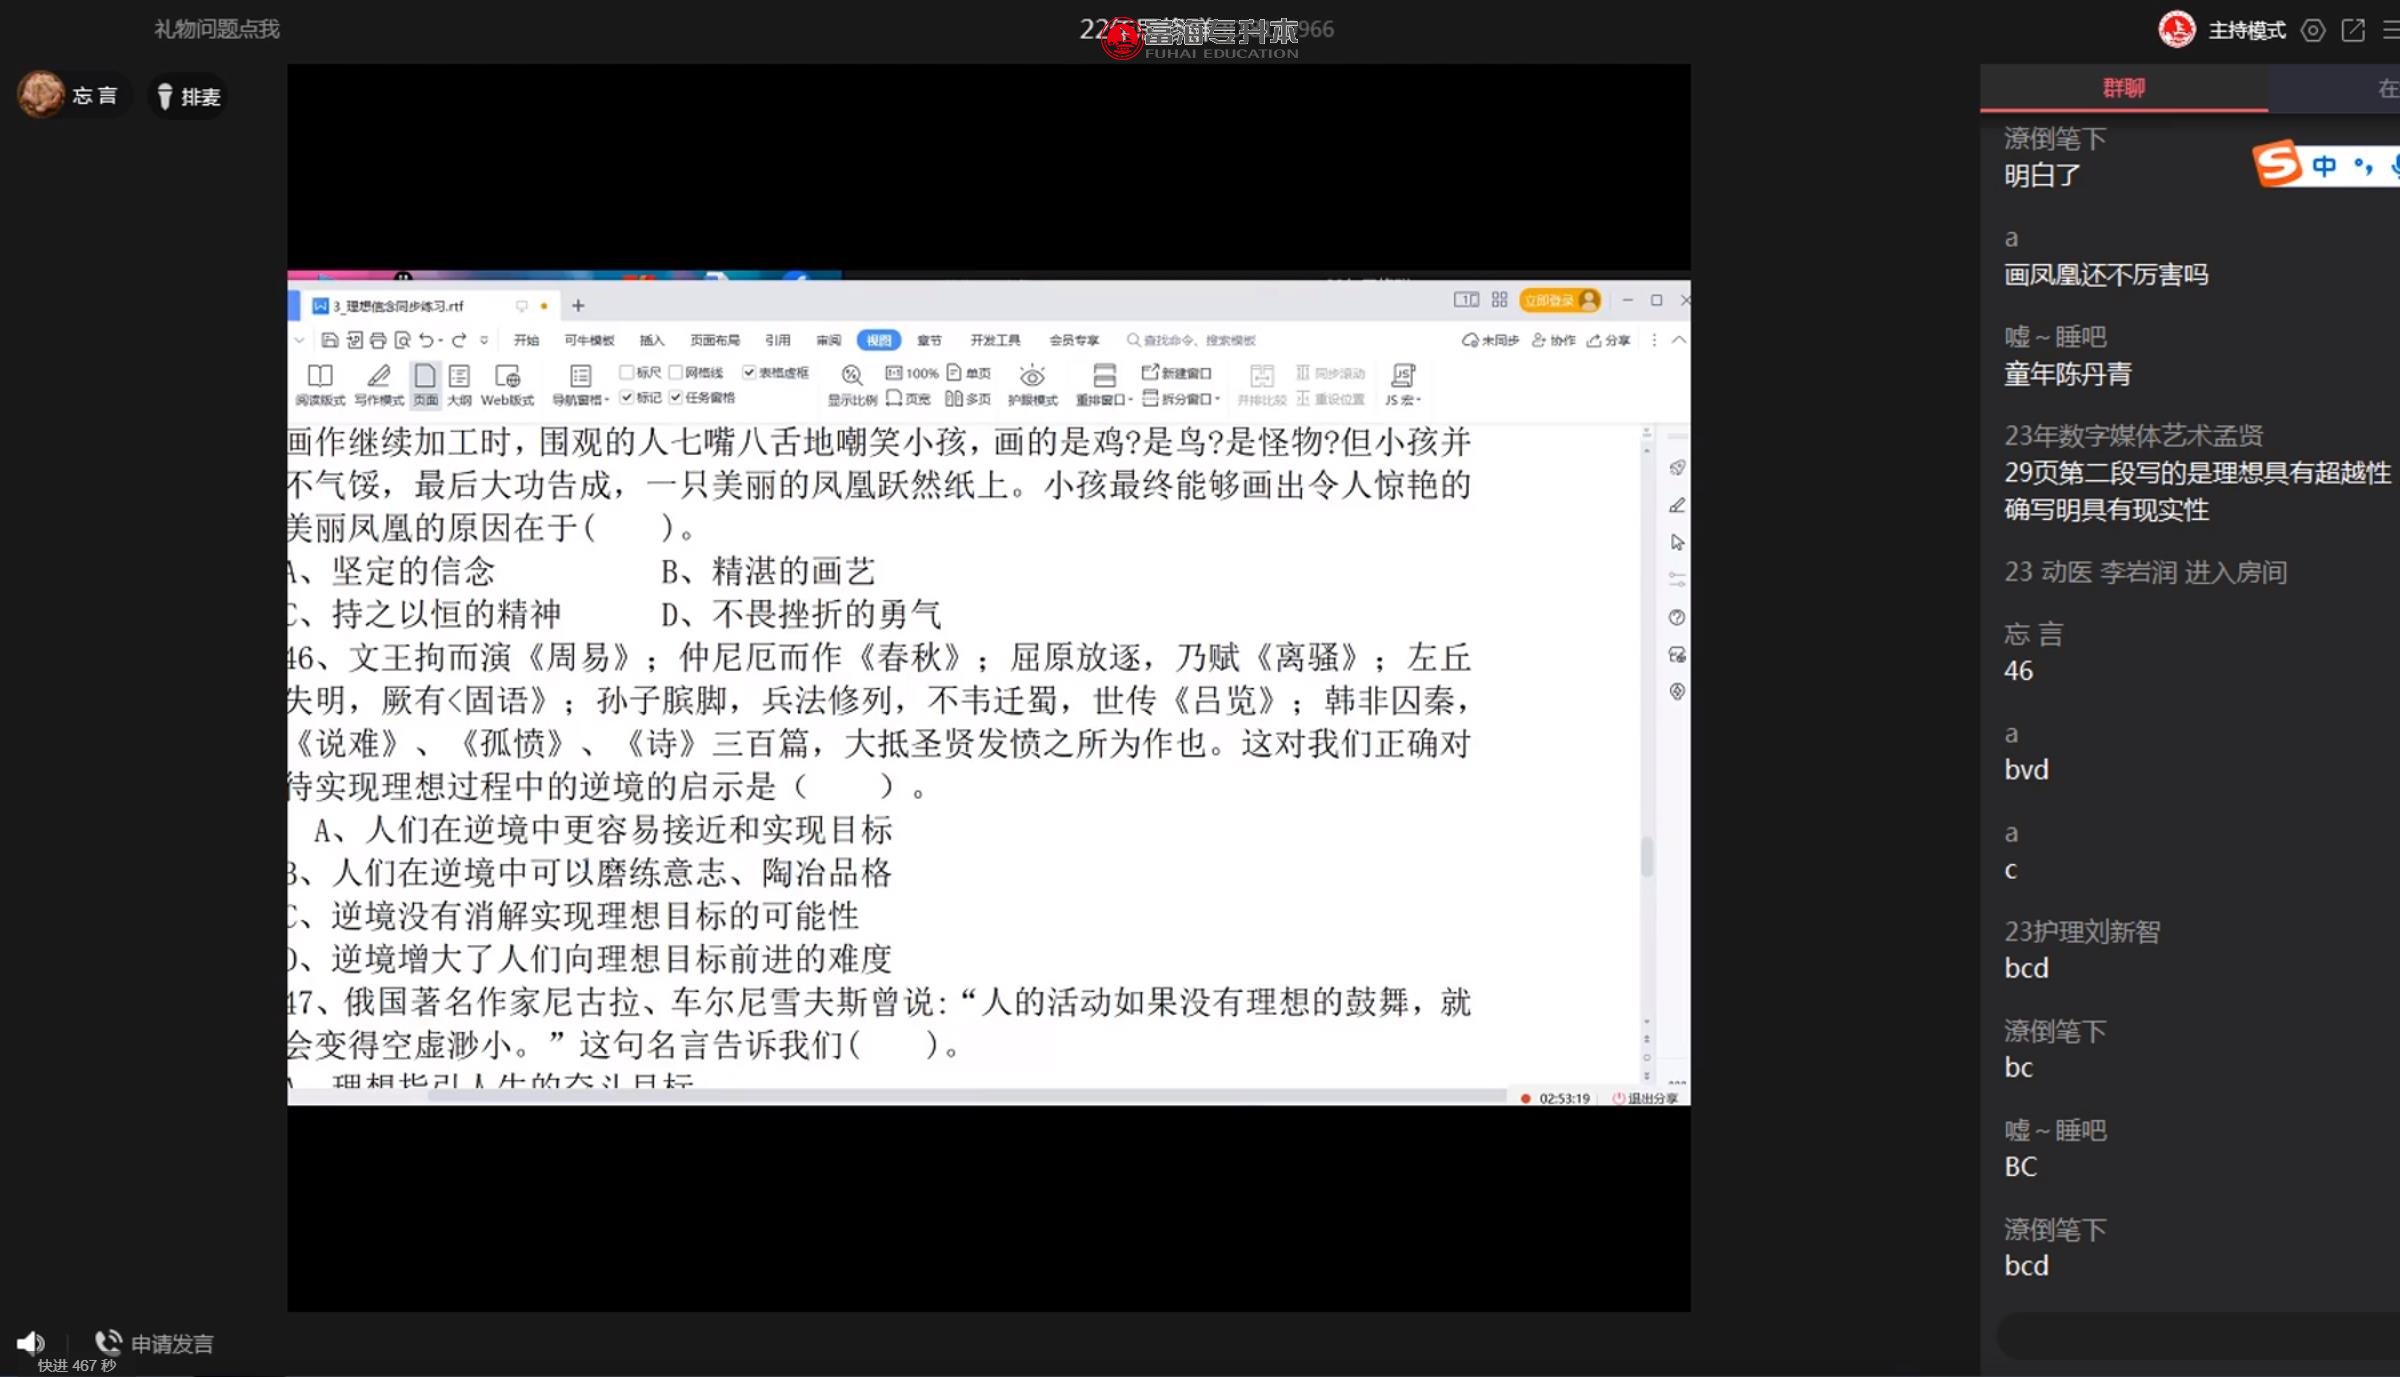Click the chat message input box
This screenshot has width=2400, height=1377.
click(x=2198, y=1335)
